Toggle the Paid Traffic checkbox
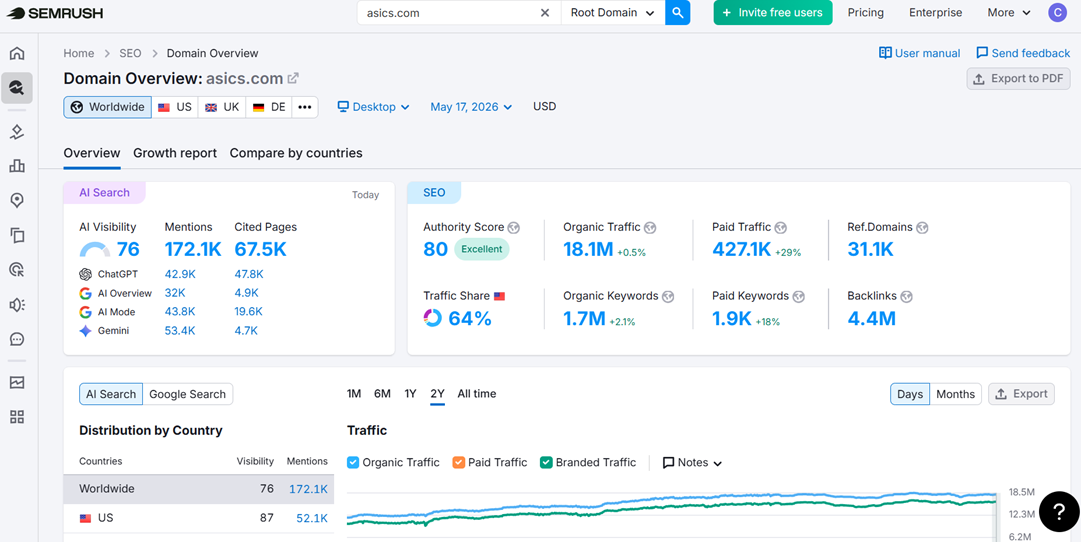Viewport: 1081px width, 542px height. click(458, 462)
